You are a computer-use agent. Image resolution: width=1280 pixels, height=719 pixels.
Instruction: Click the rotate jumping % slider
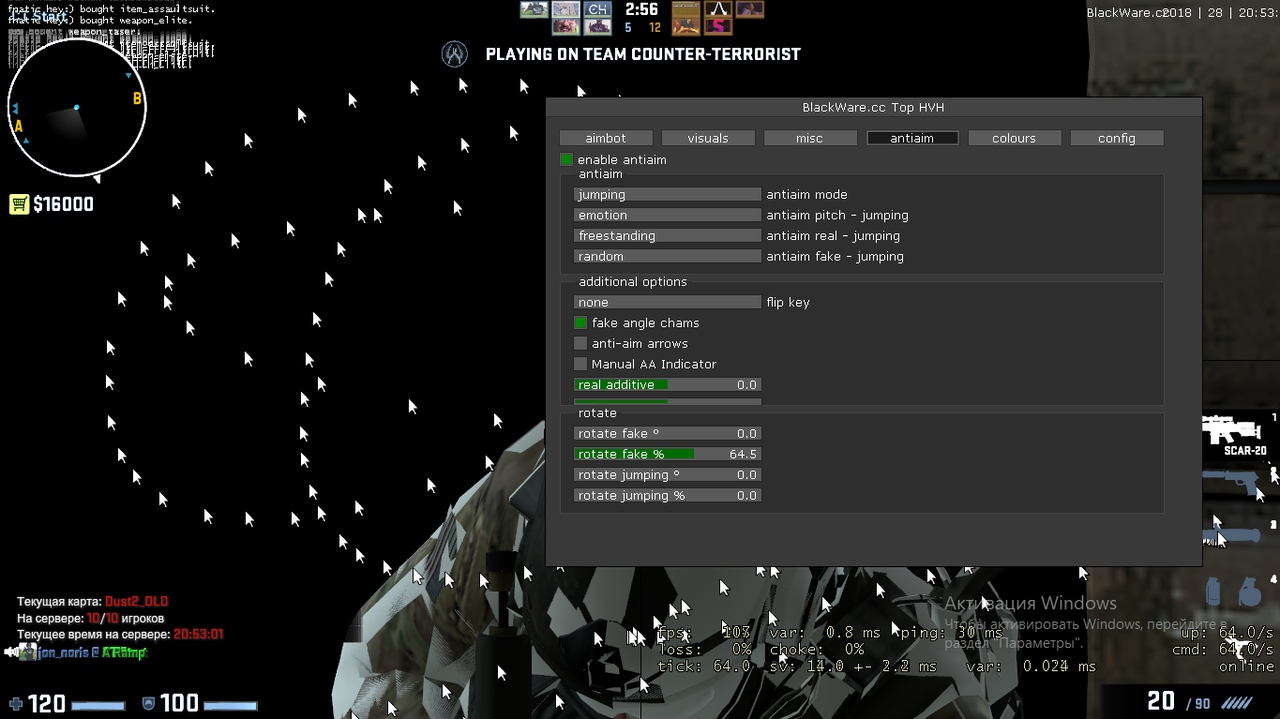click(668, 496)
